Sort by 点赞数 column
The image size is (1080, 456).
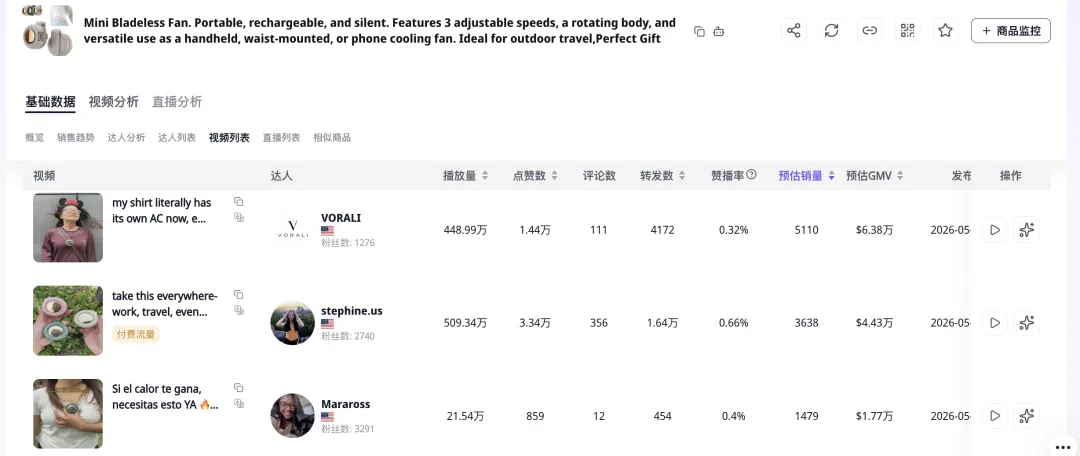tap(535, 176)
